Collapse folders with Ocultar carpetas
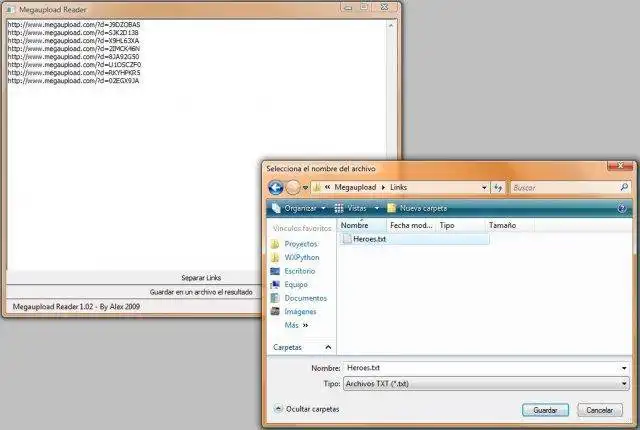This screenshot has width=640, height=430. tap(307, 409)
